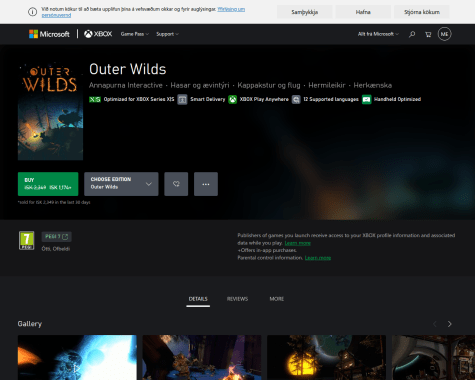This screenshot has width=475, height=380.
Task: Click the Herkænska genre
Action: pos(373,85)
